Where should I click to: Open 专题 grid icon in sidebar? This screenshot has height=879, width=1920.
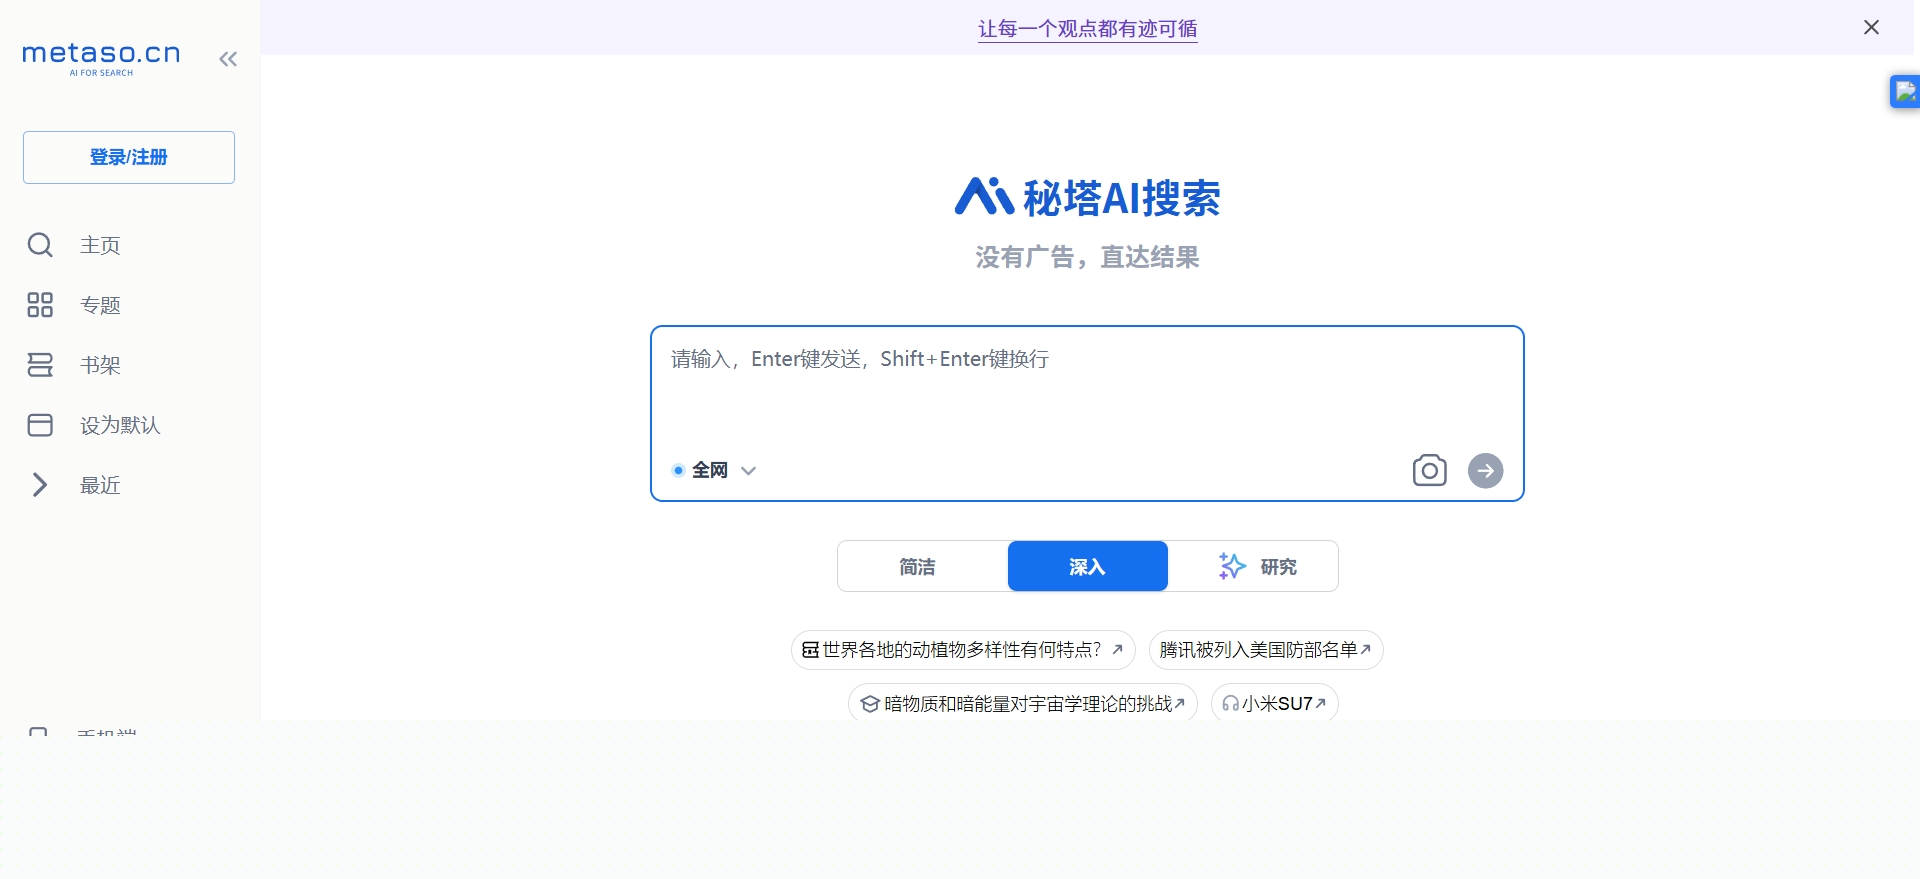pyautogui.click(x=40, y=305)
